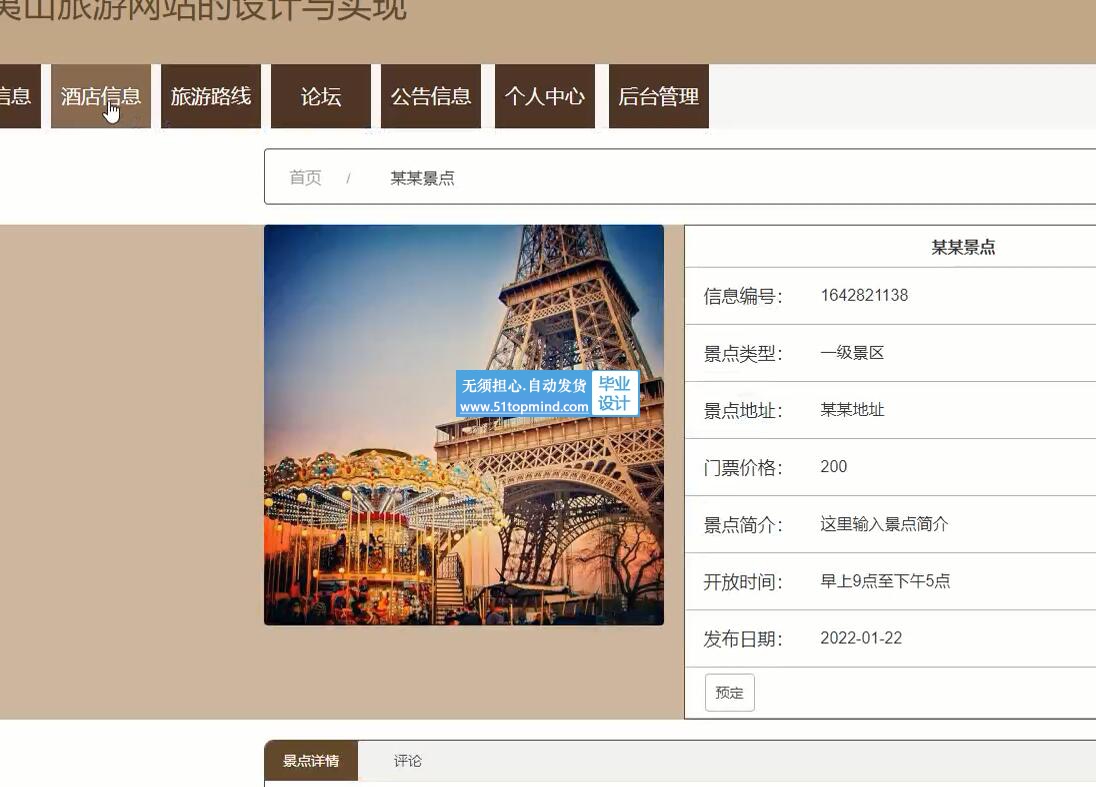The height and width of the screenshot is (787, 1096).
Task: Click the 开放时间 label
Action: [x=743, y=582]
